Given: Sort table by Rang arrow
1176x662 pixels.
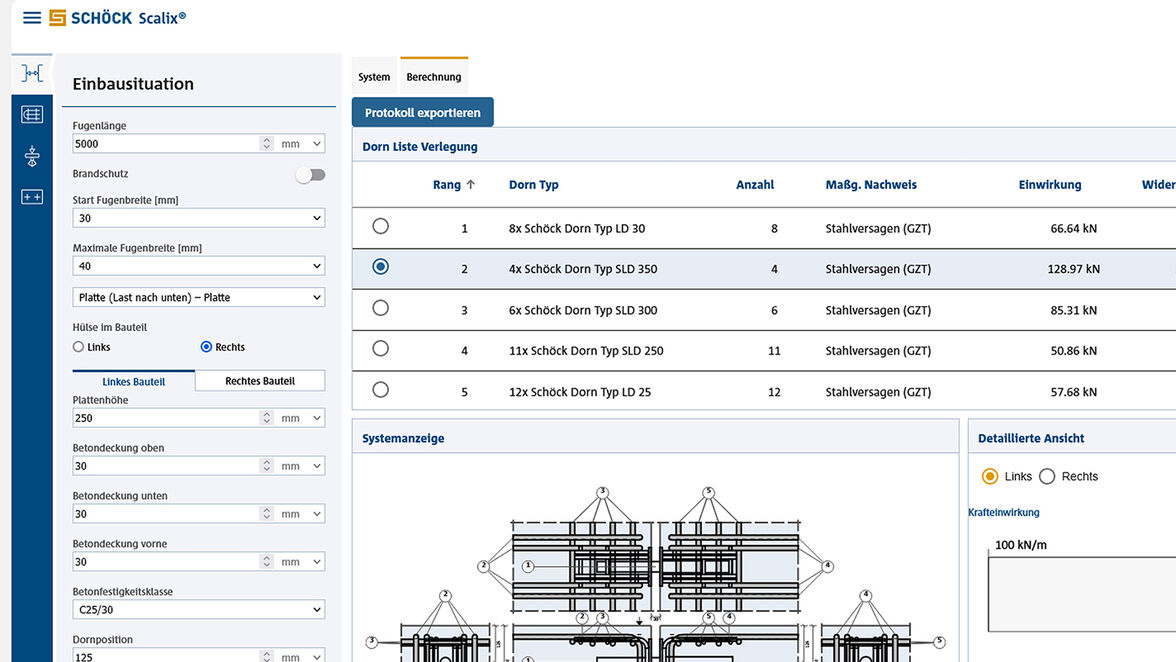Looking at the screenshot, I should click(x=471, y=185).
